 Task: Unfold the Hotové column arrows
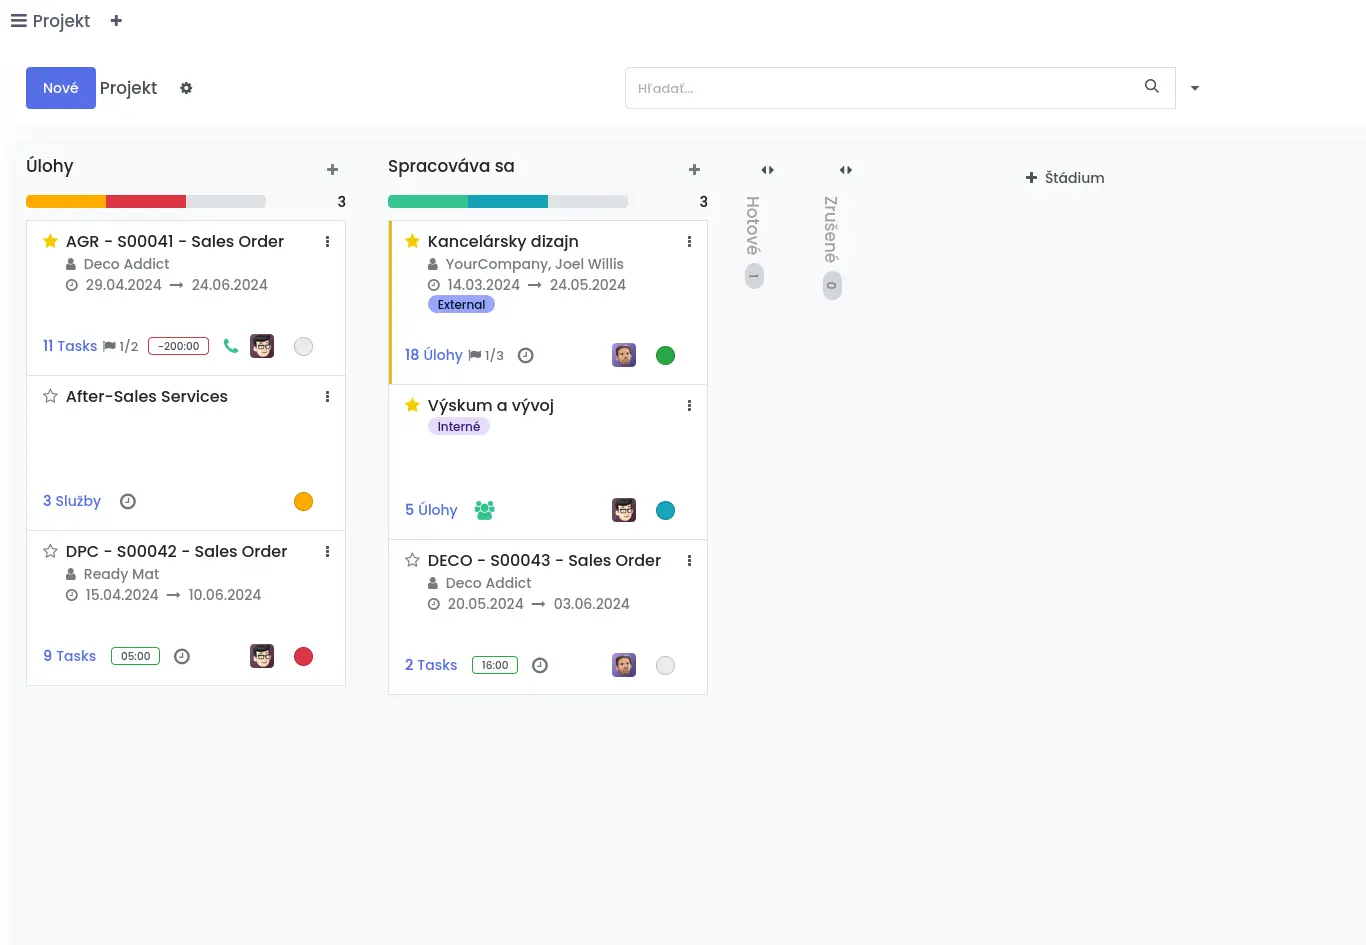[x=768, y=170]
